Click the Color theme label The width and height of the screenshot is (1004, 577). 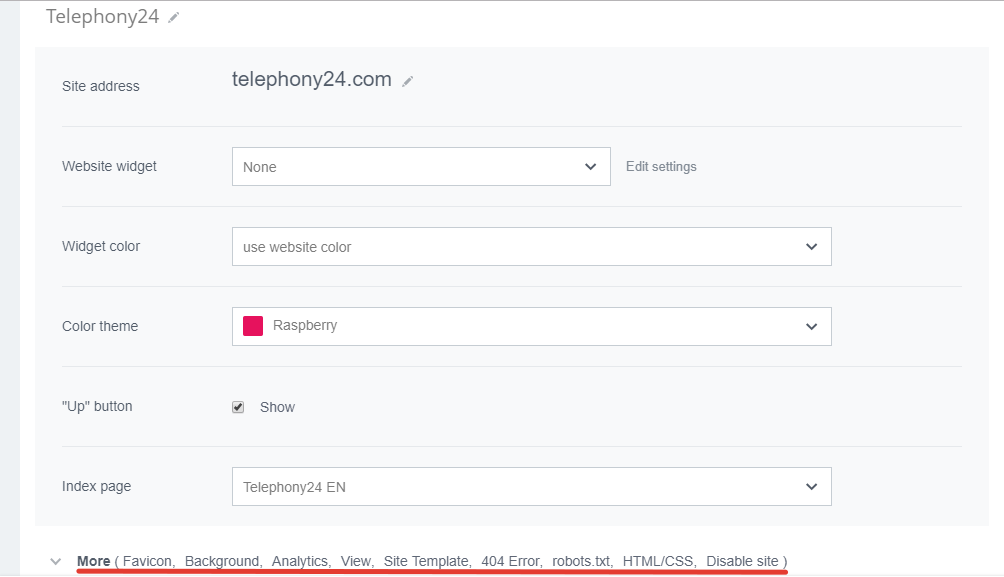coord(100,327)
